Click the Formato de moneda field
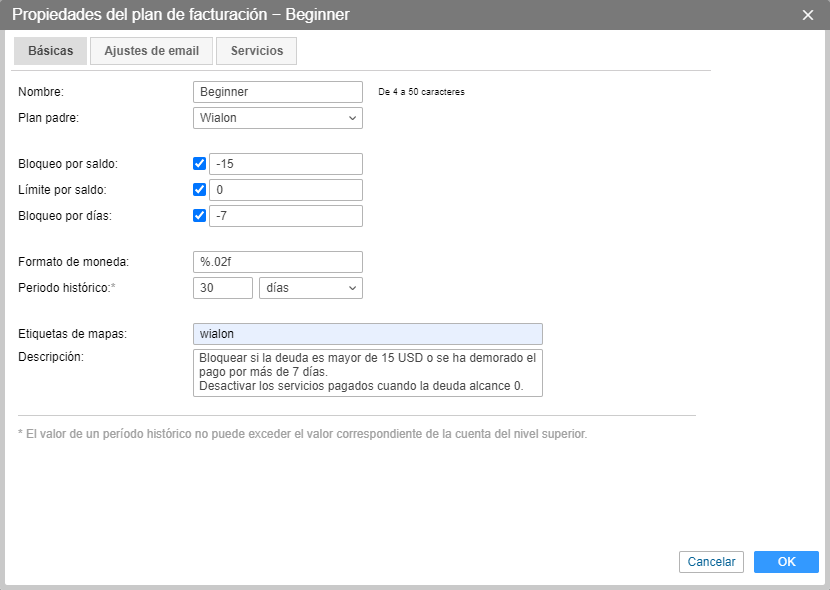Viewport: 830px width, 590px height. tap(277, 262)
